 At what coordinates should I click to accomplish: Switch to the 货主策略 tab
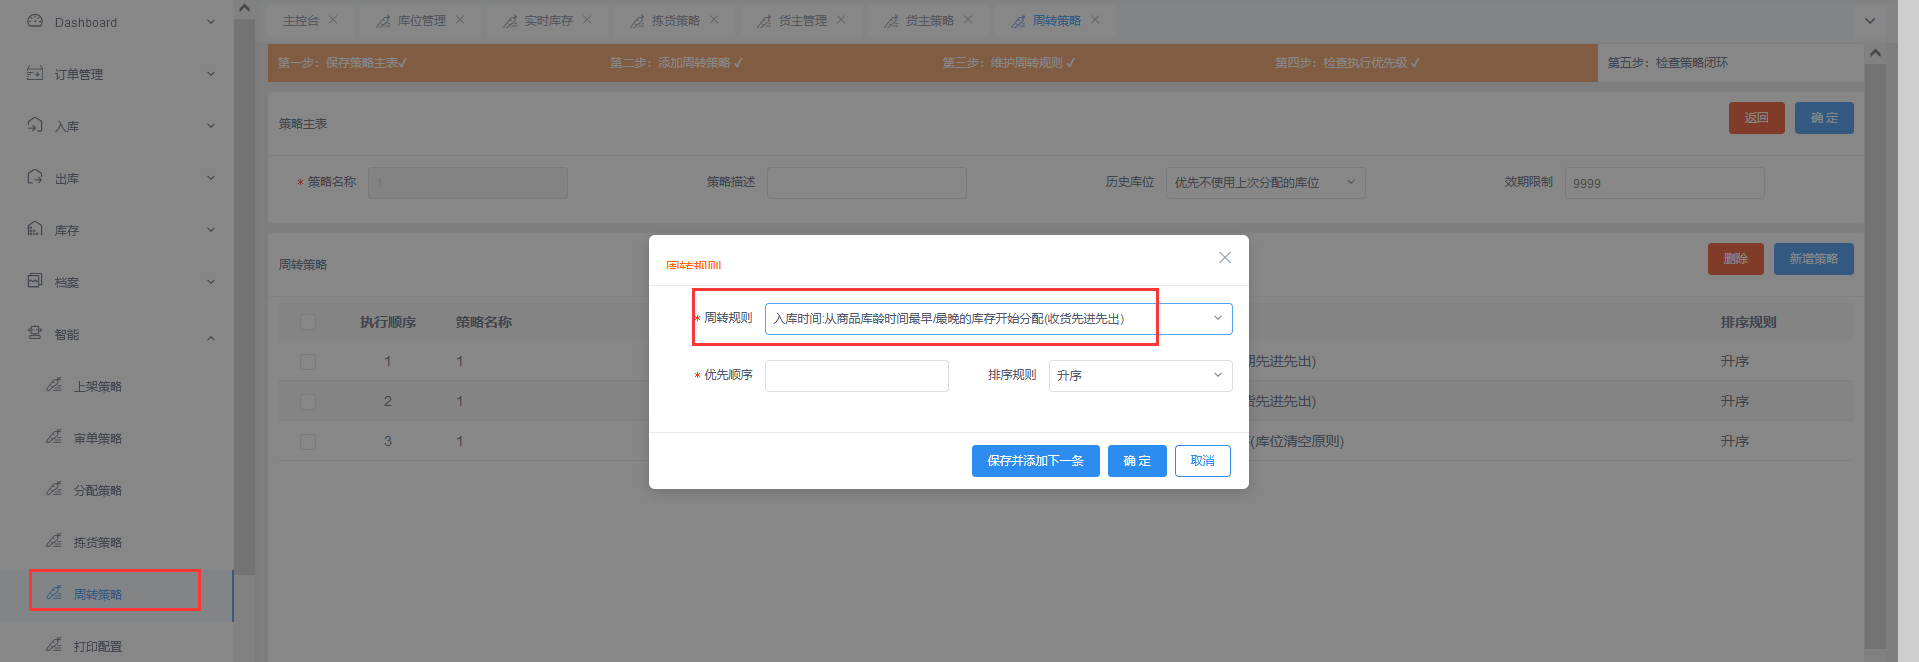[x=929, y=20]
